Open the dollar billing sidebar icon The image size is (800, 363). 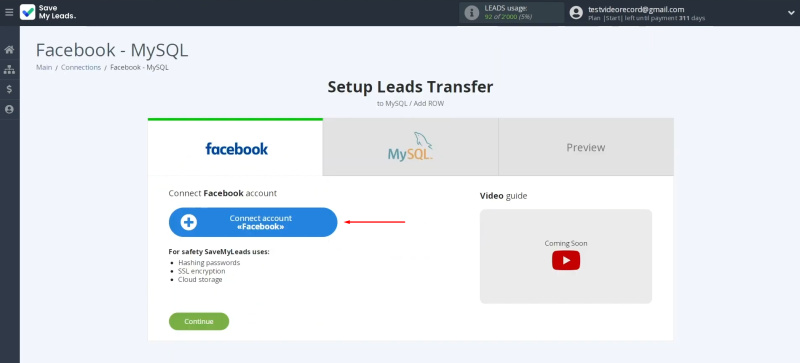pyautogui.click(x=9, y=89)
